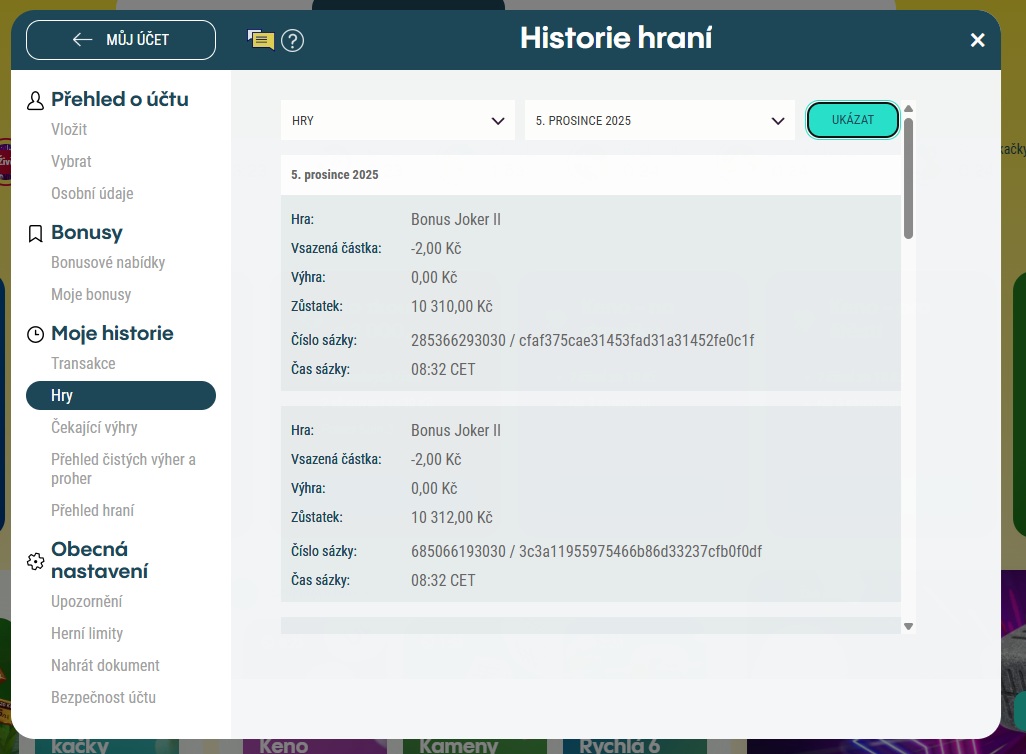Select Čekající výhry in sidebar

[94, 428]
